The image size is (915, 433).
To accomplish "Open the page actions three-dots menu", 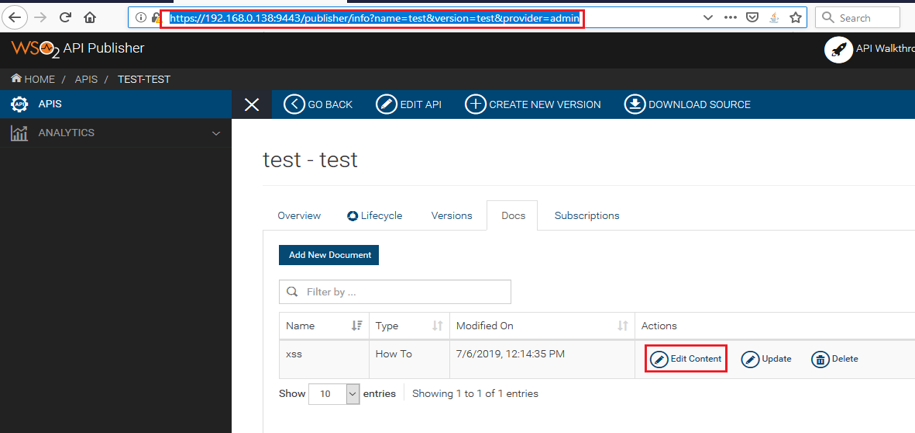I will (731, 18).
